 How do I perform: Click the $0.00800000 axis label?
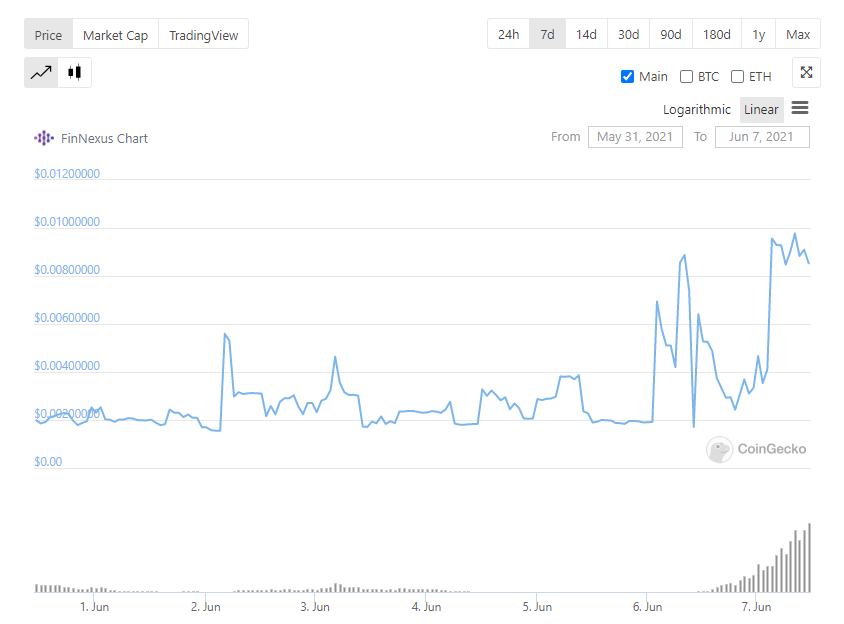click(67, 269)
